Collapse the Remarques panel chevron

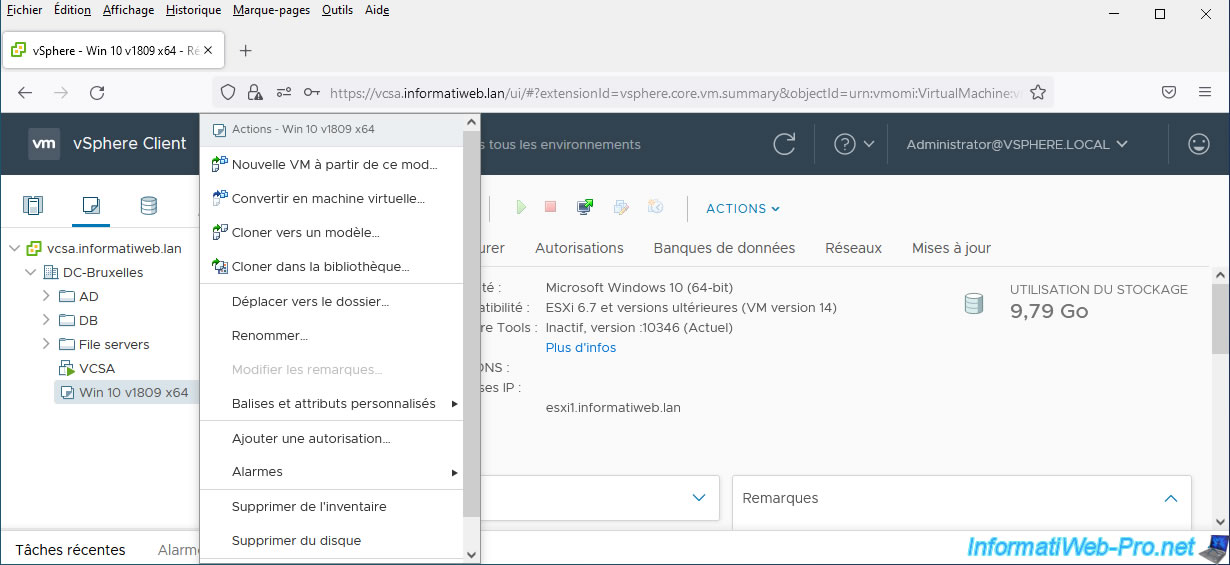click(1170, 497)
